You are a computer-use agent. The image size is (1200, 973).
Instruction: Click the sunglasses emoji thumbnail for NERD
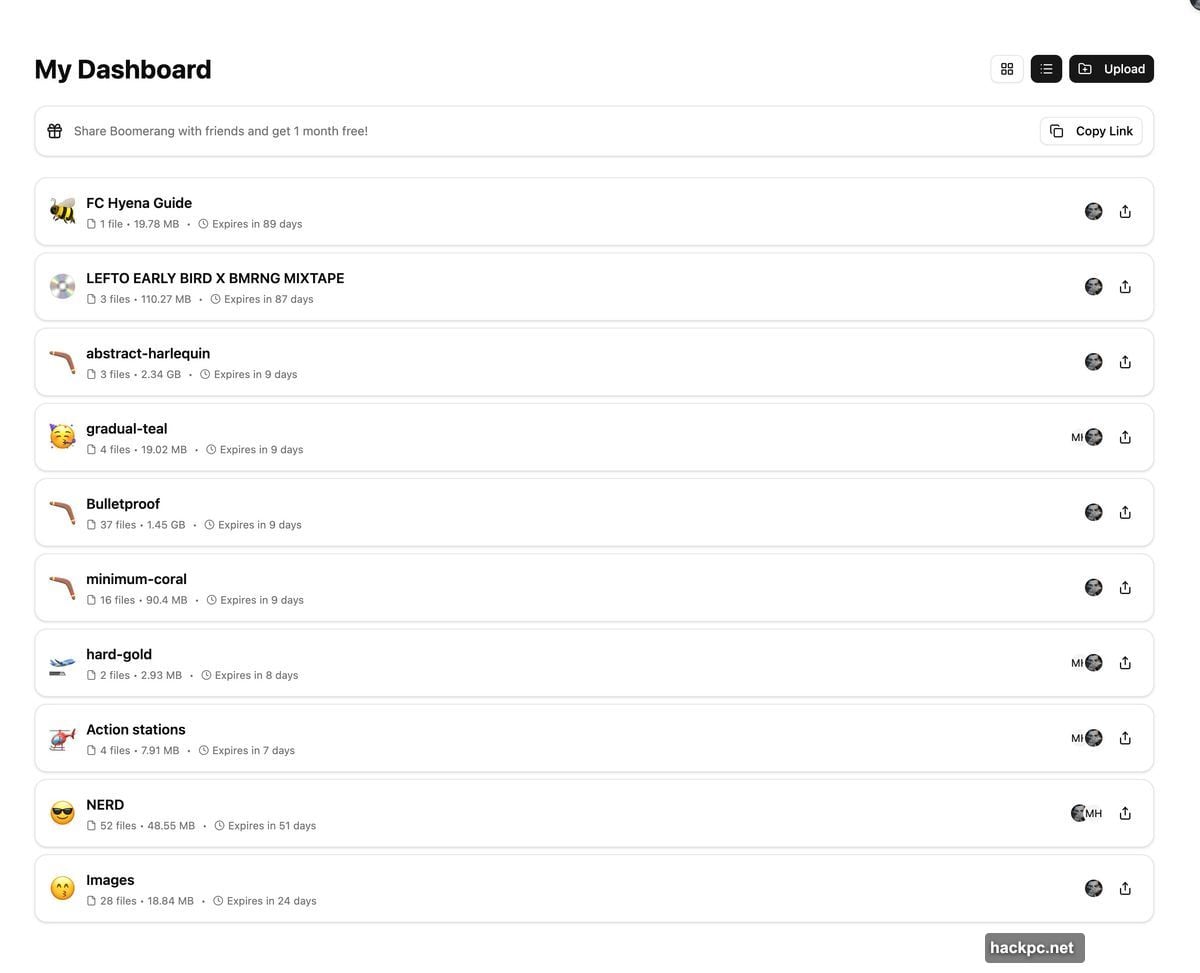(x=62, y=812)
